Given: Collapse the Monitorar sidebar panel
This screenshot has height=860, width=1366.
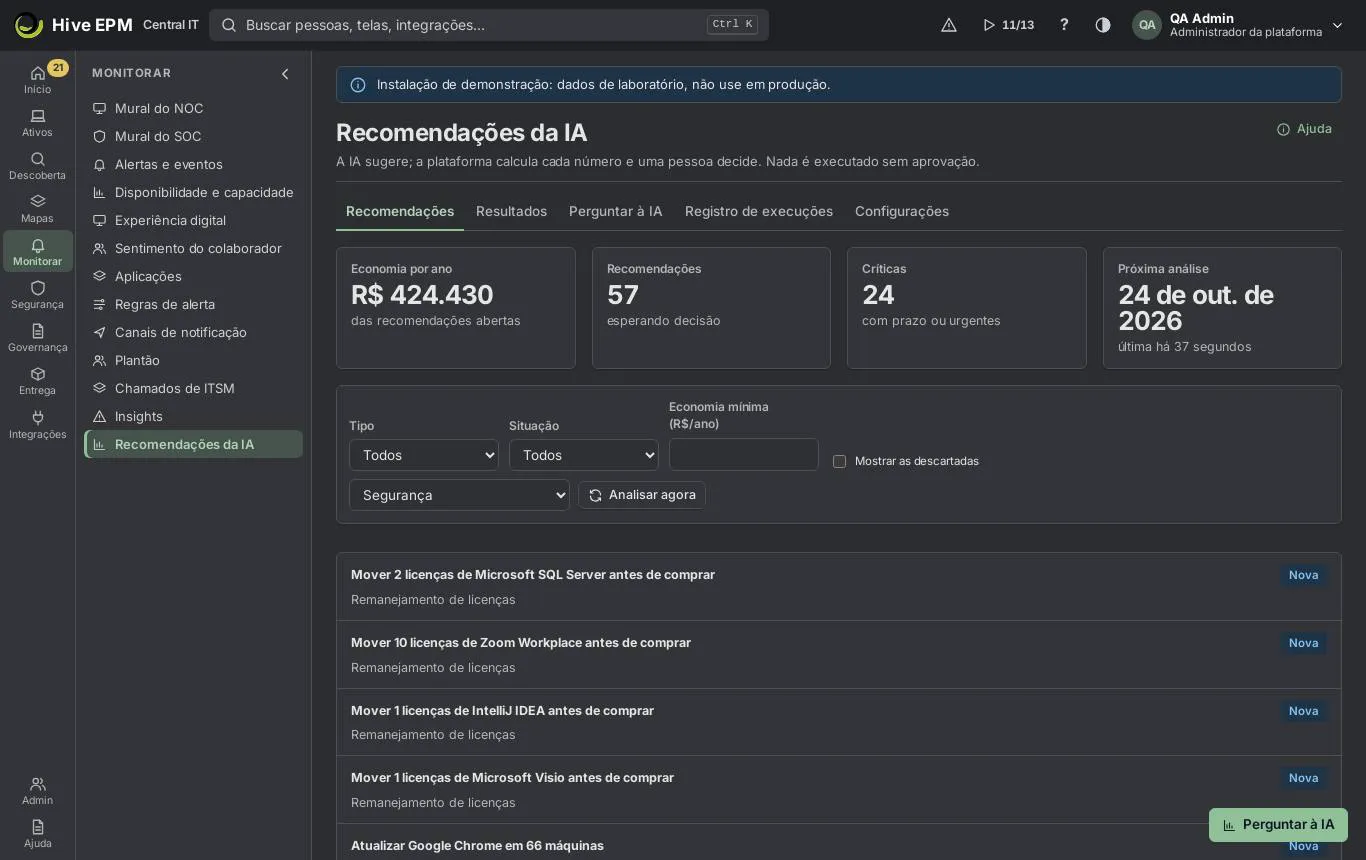Looking at the screenshot, I should (285, 74).
